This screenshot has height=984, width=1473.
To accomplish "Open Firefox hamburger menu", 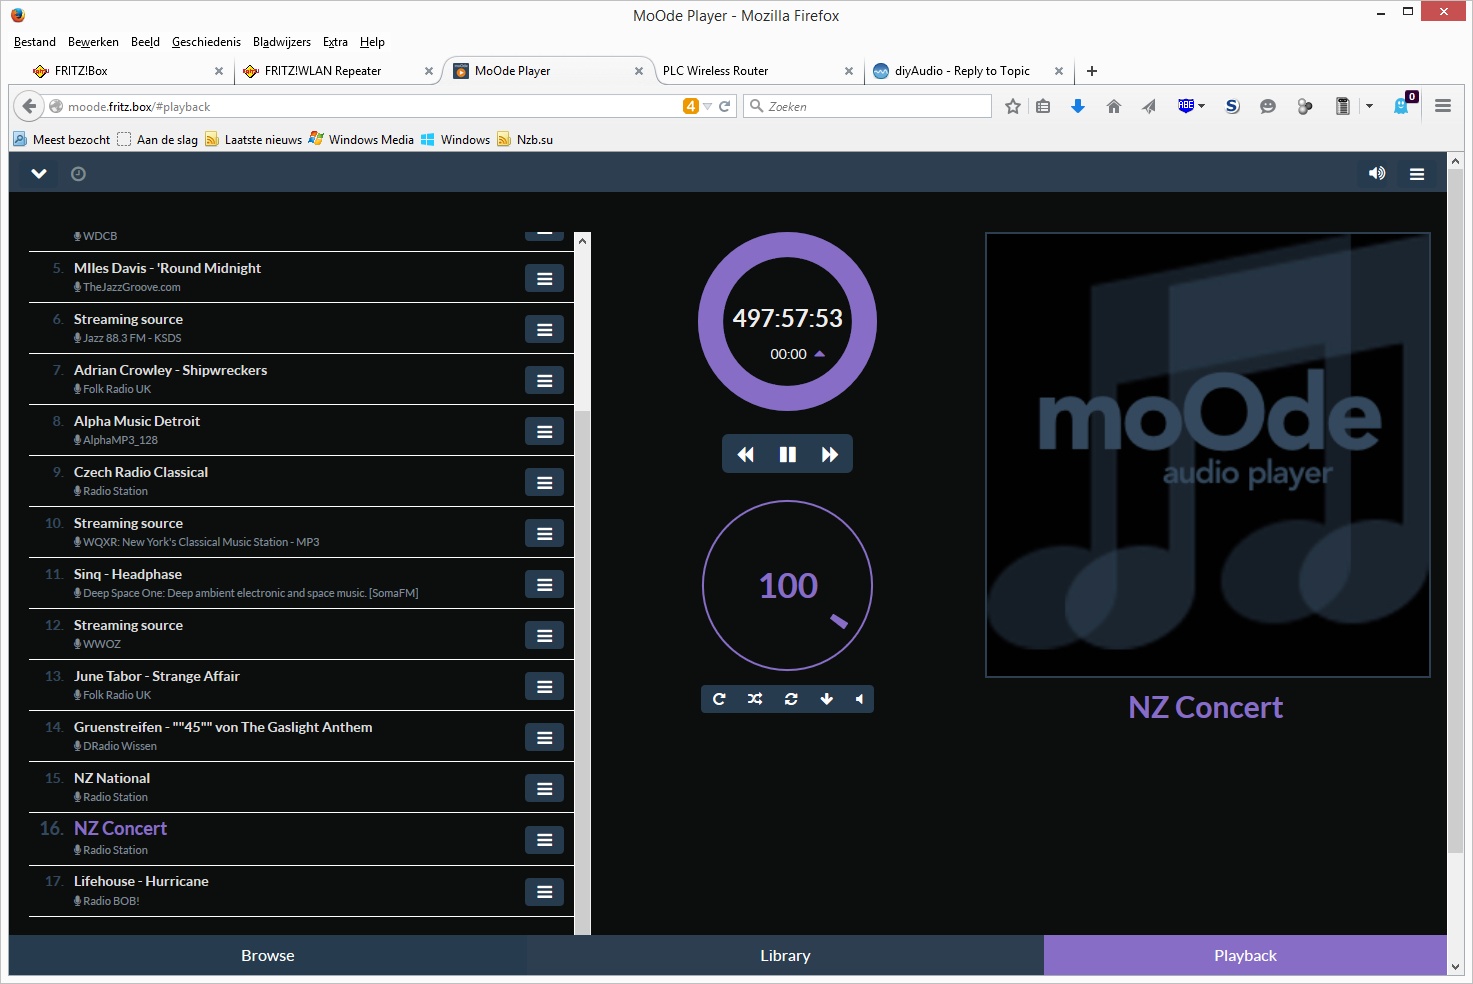I will [x=1443, y=106].
